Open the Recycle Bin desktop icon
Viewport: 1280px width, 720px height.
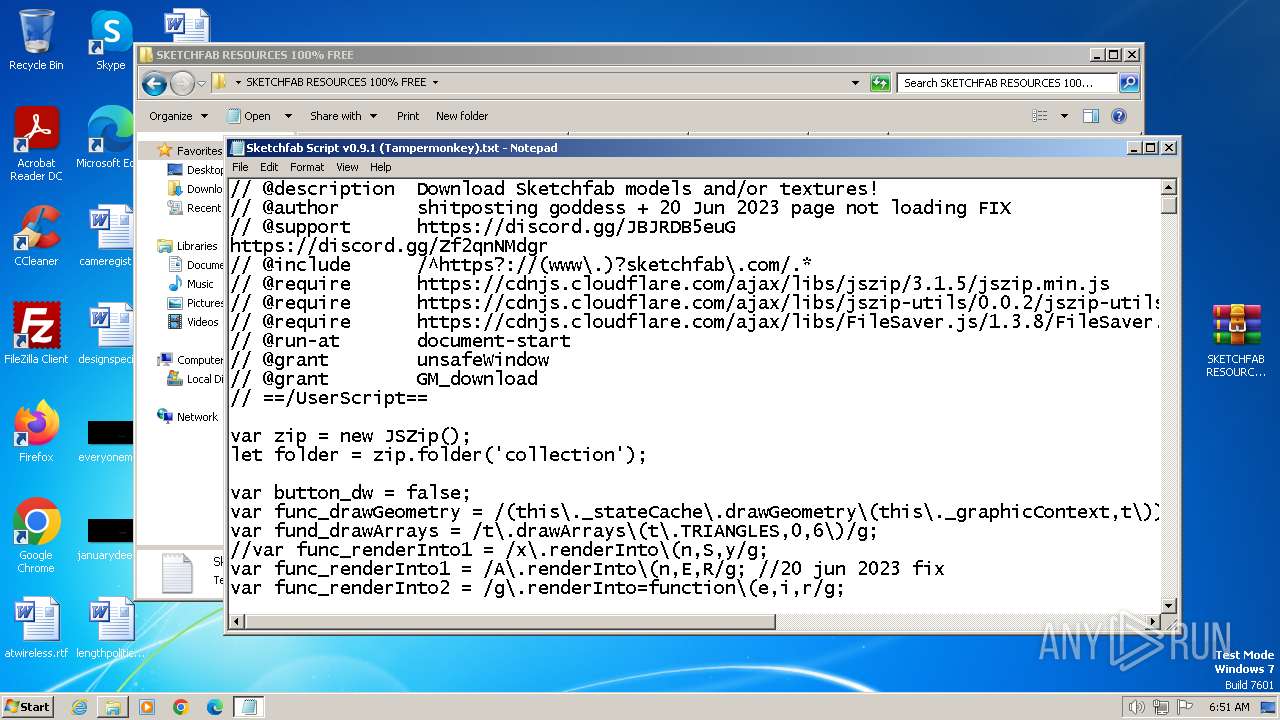pyautogui.click(x=36, y=40)
